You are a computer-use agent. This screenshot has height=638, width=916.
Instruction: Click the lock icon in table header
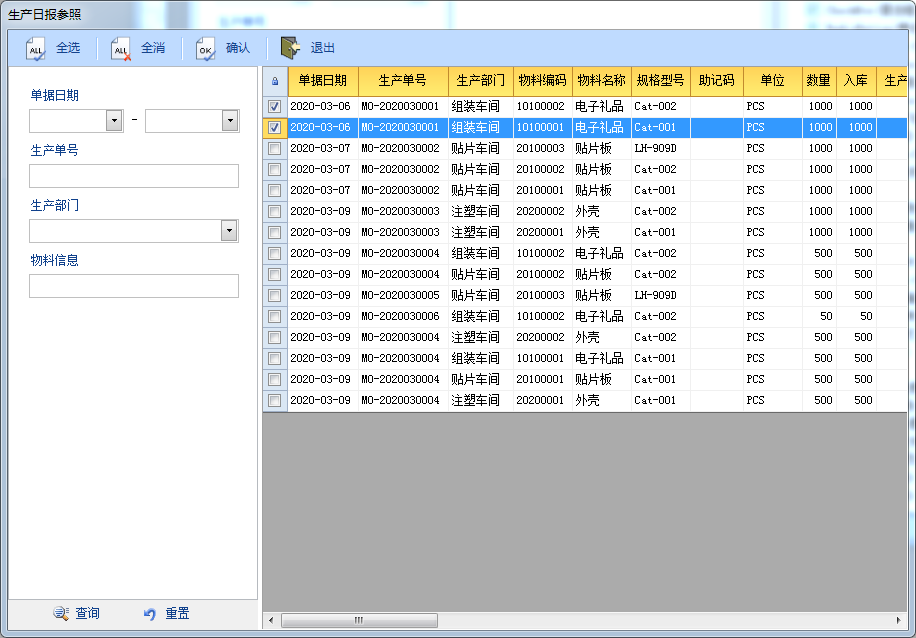click(275, 81)
